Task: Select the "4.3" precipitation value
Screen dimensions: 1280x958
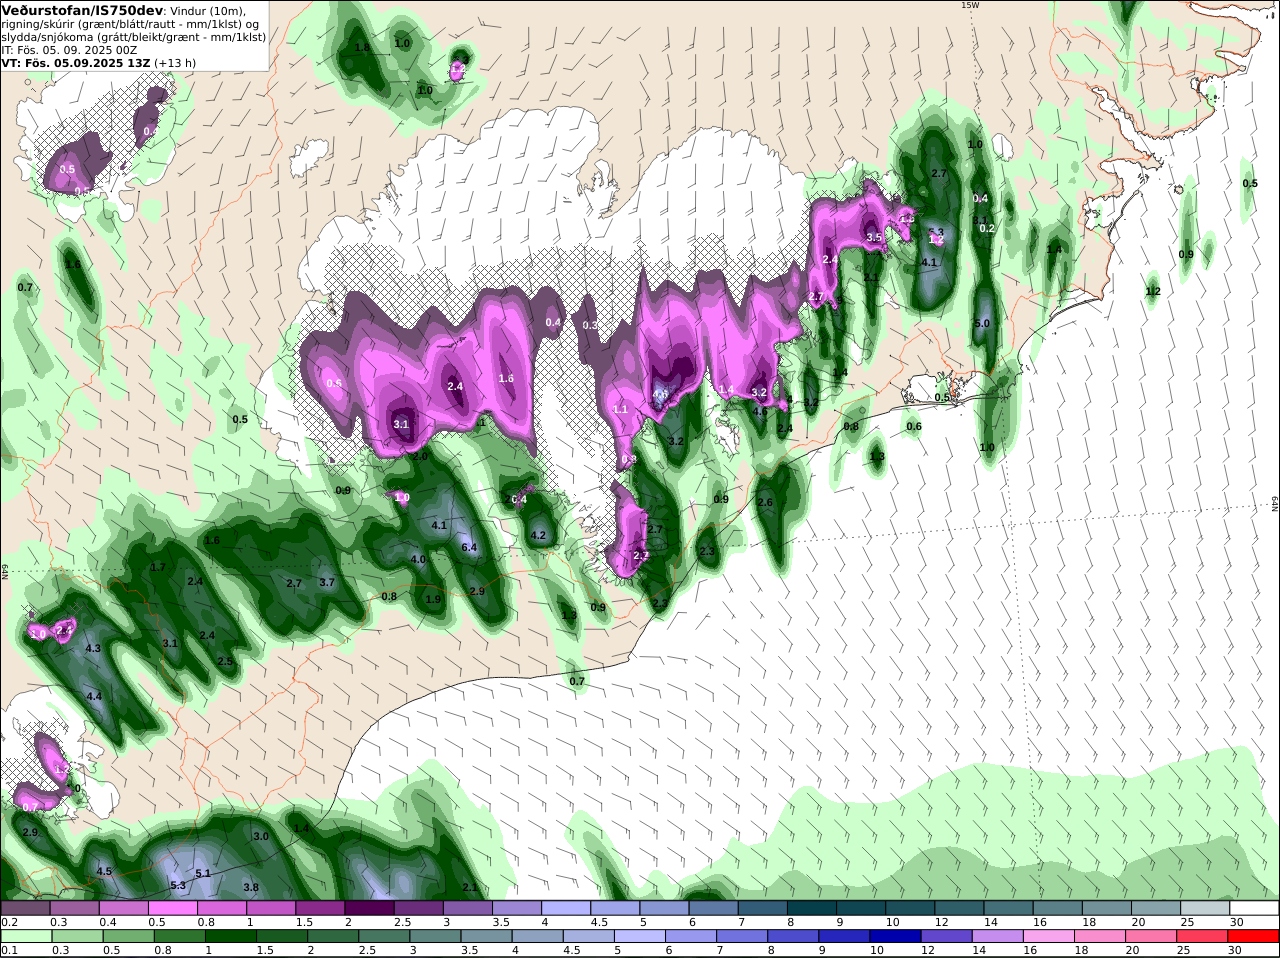Action: [94, 649]
